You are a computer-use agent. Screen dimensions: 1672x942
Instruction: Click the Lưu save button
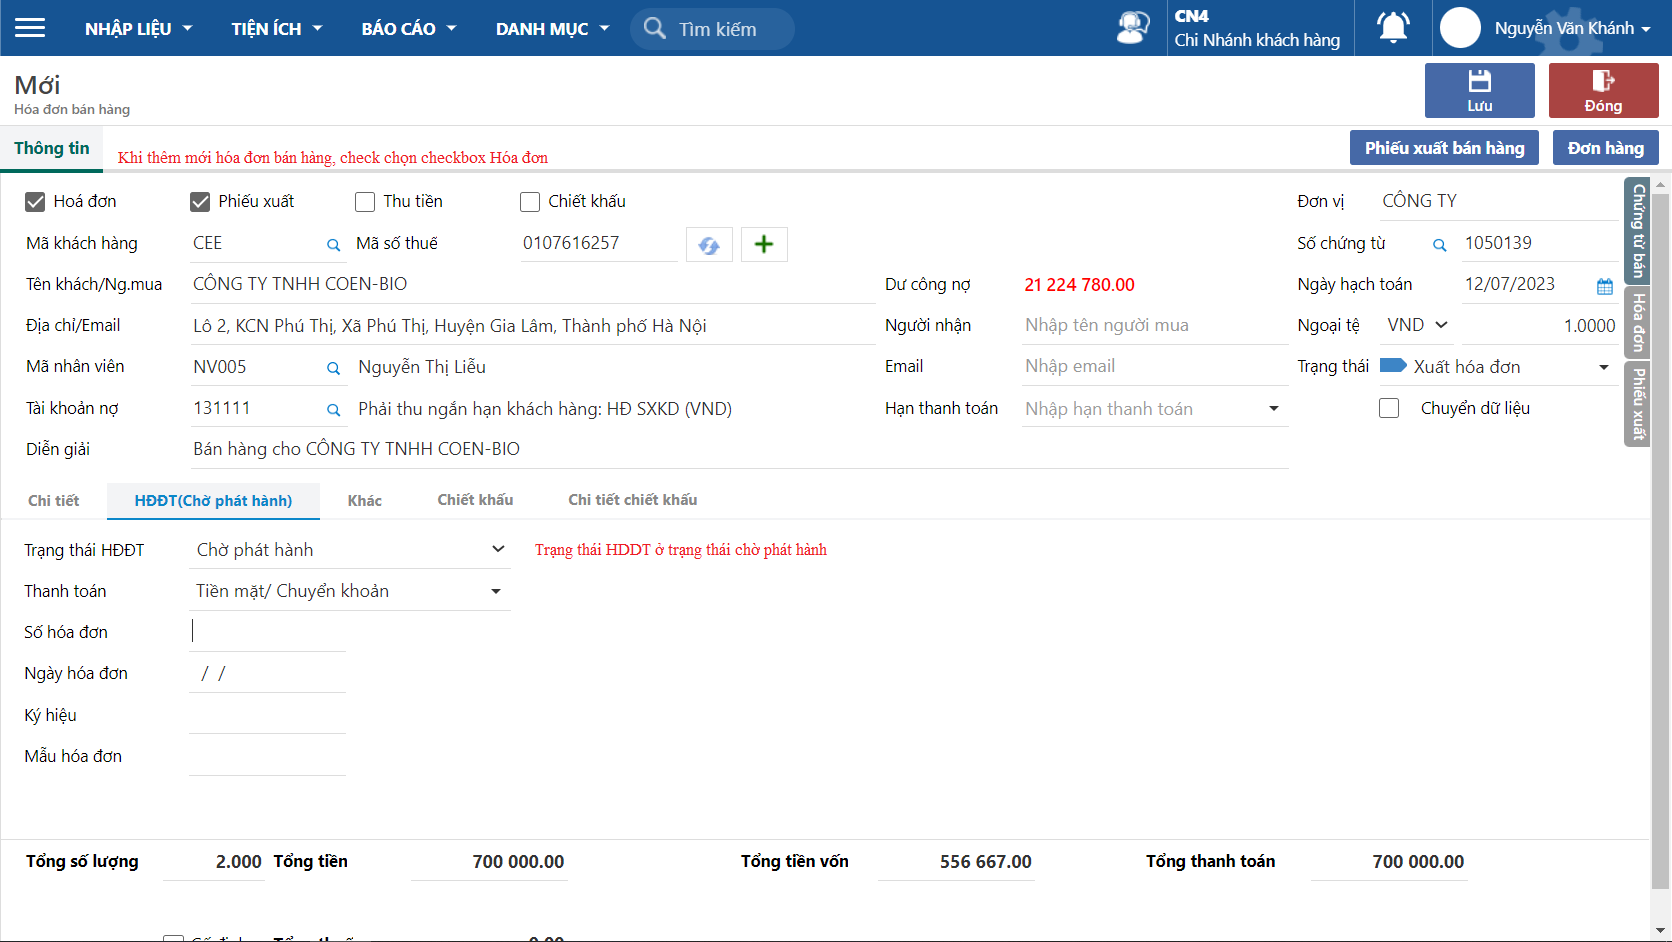point(1479,90)
